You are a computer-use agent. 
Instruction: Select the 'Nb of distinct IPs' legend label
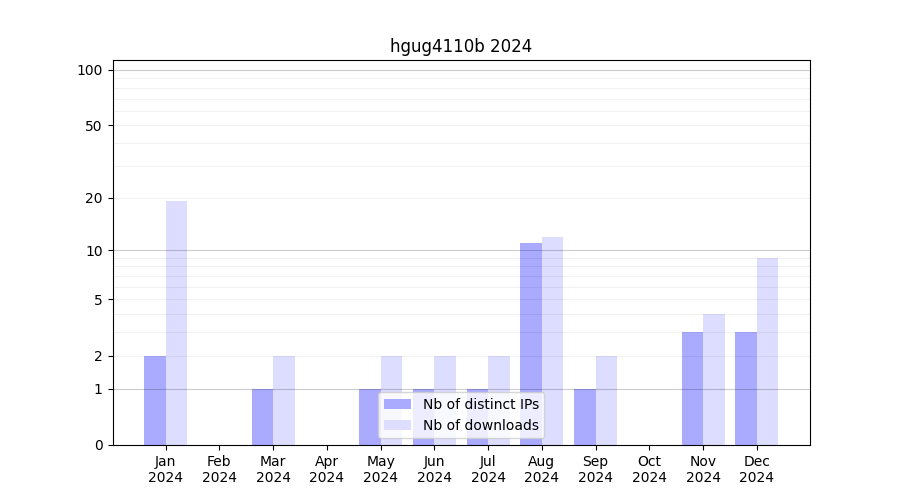point(480,404)
